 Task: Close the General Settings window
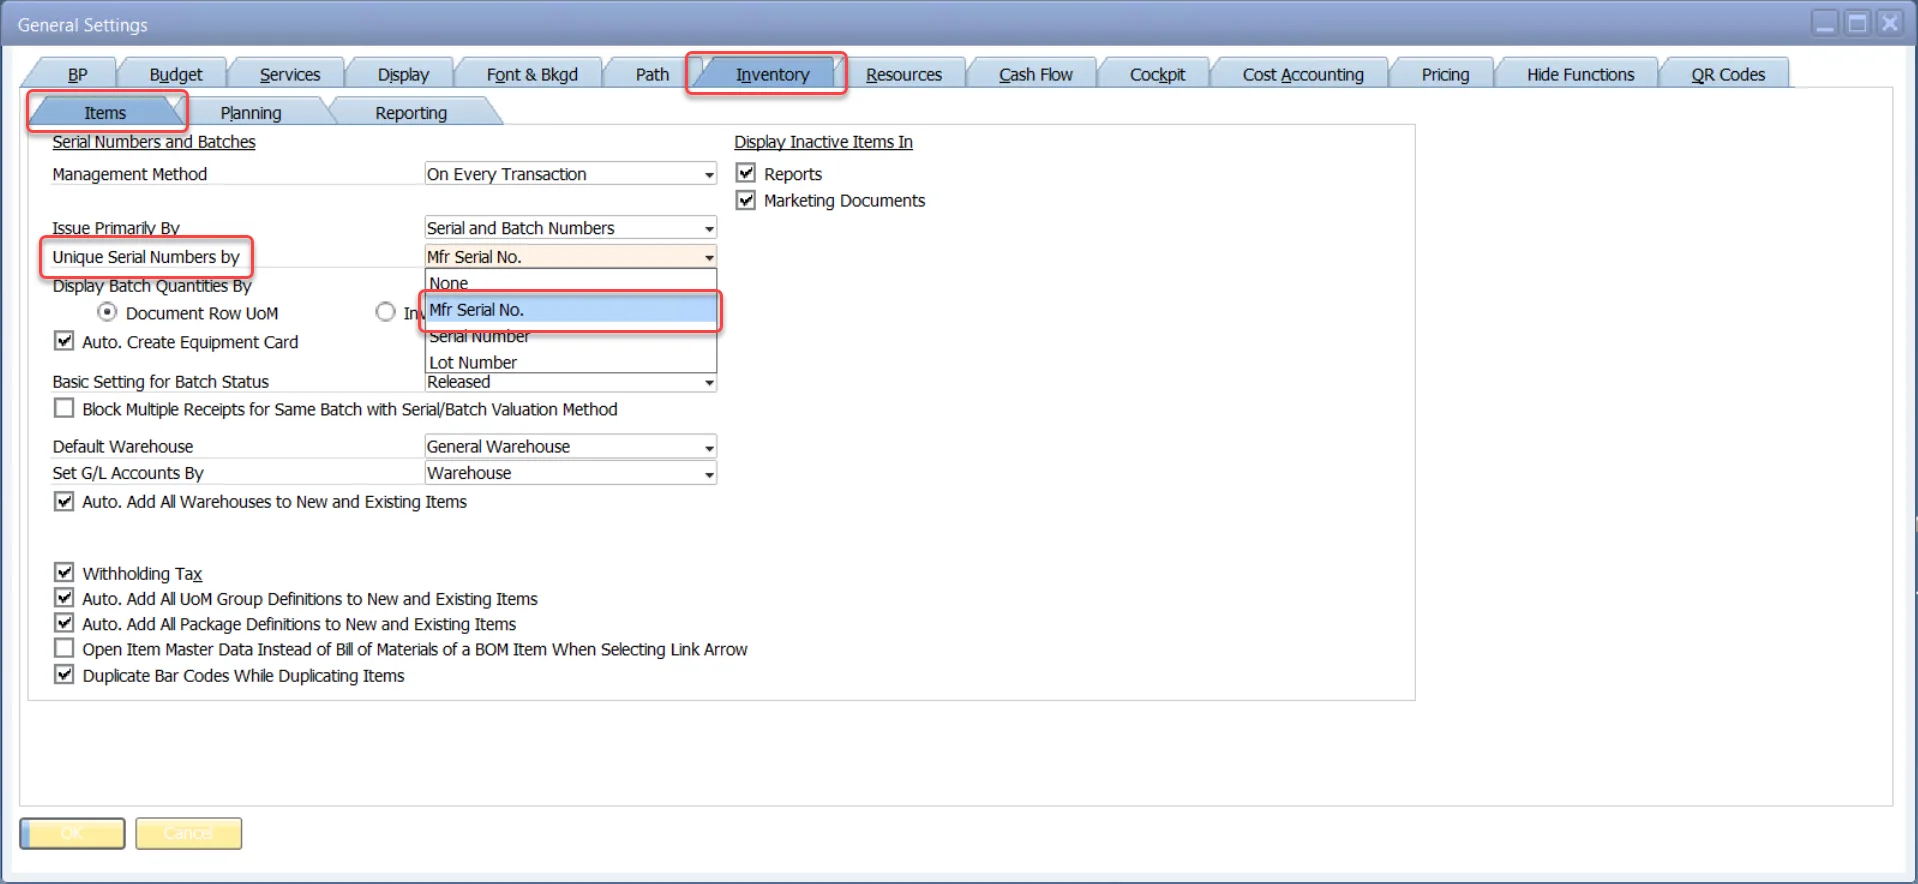[x=1889, y=23]
